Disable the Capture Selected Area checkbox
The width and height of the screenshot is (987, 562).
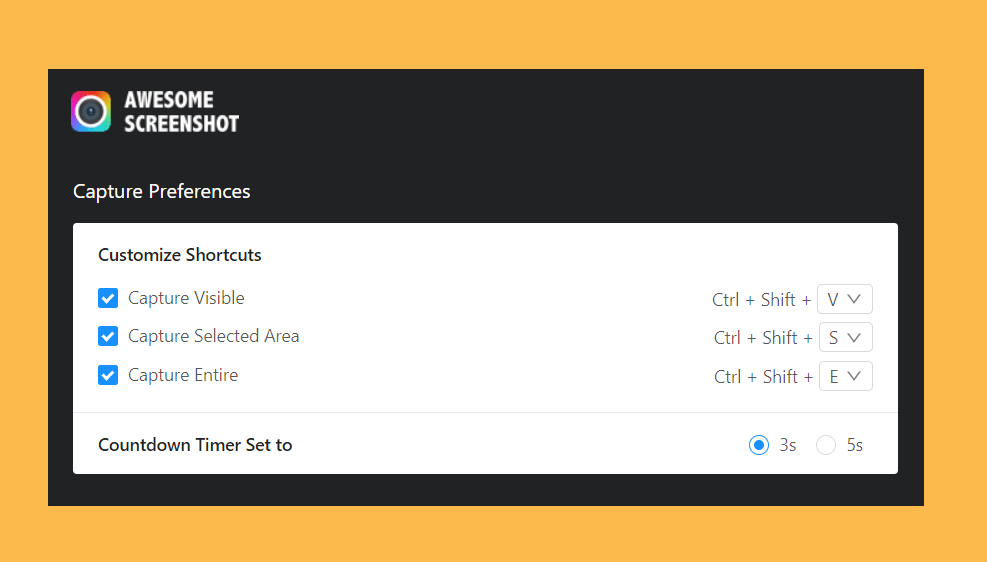(x=108, y=336)
